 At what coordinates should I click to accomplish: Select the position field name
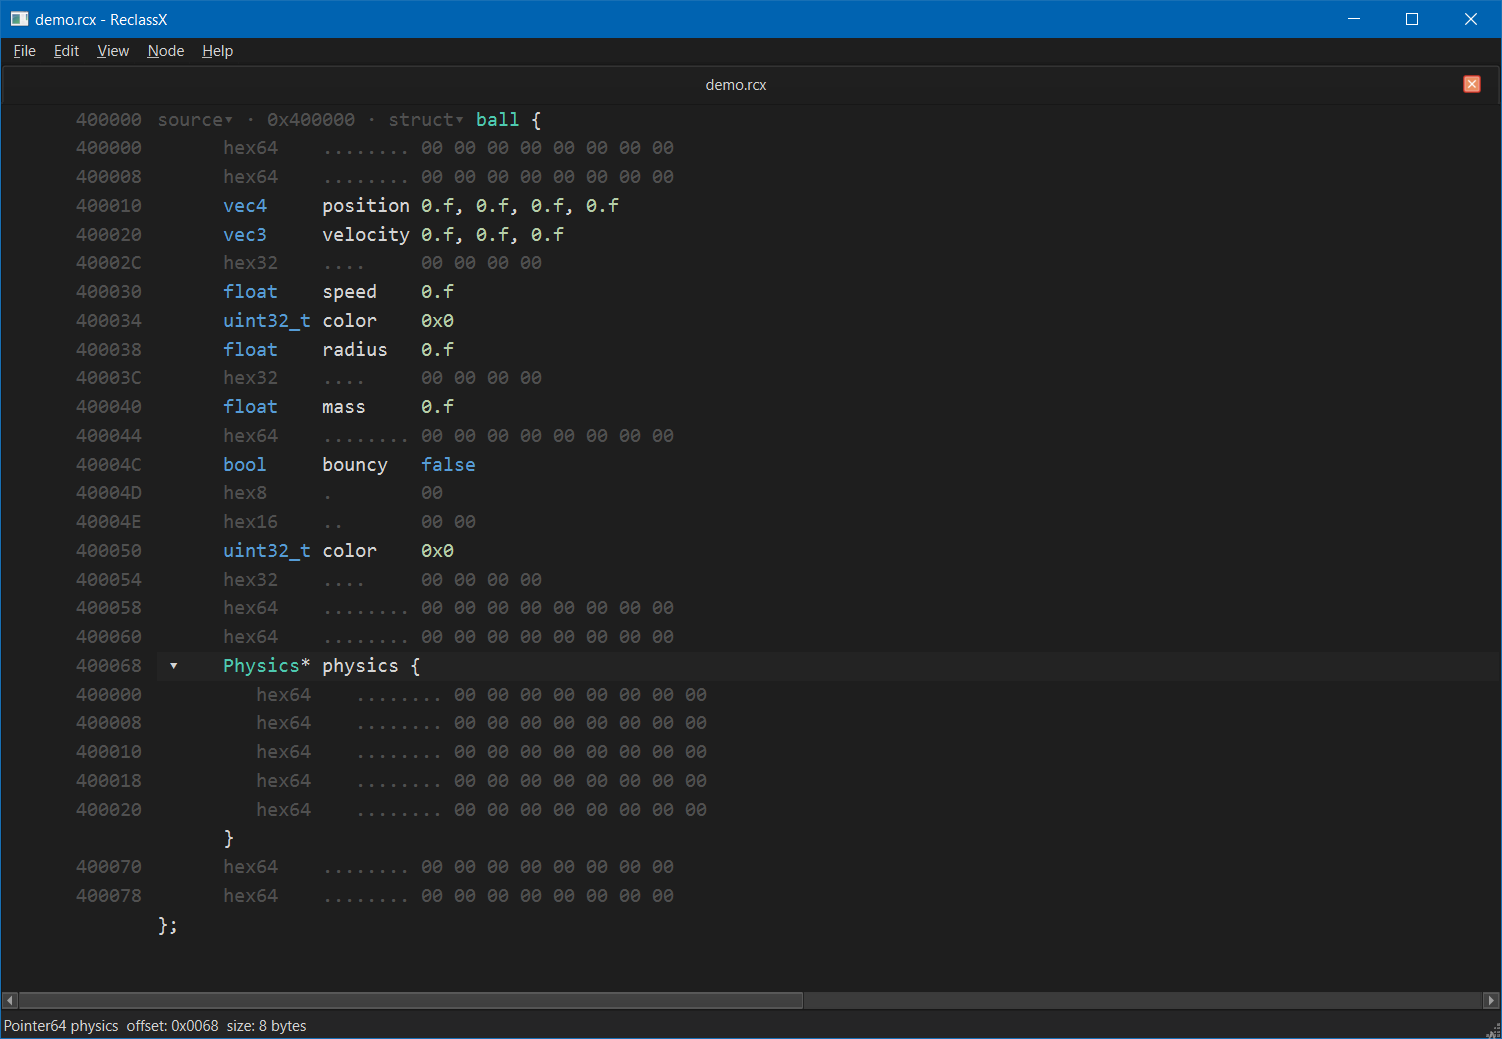point(366,206)
